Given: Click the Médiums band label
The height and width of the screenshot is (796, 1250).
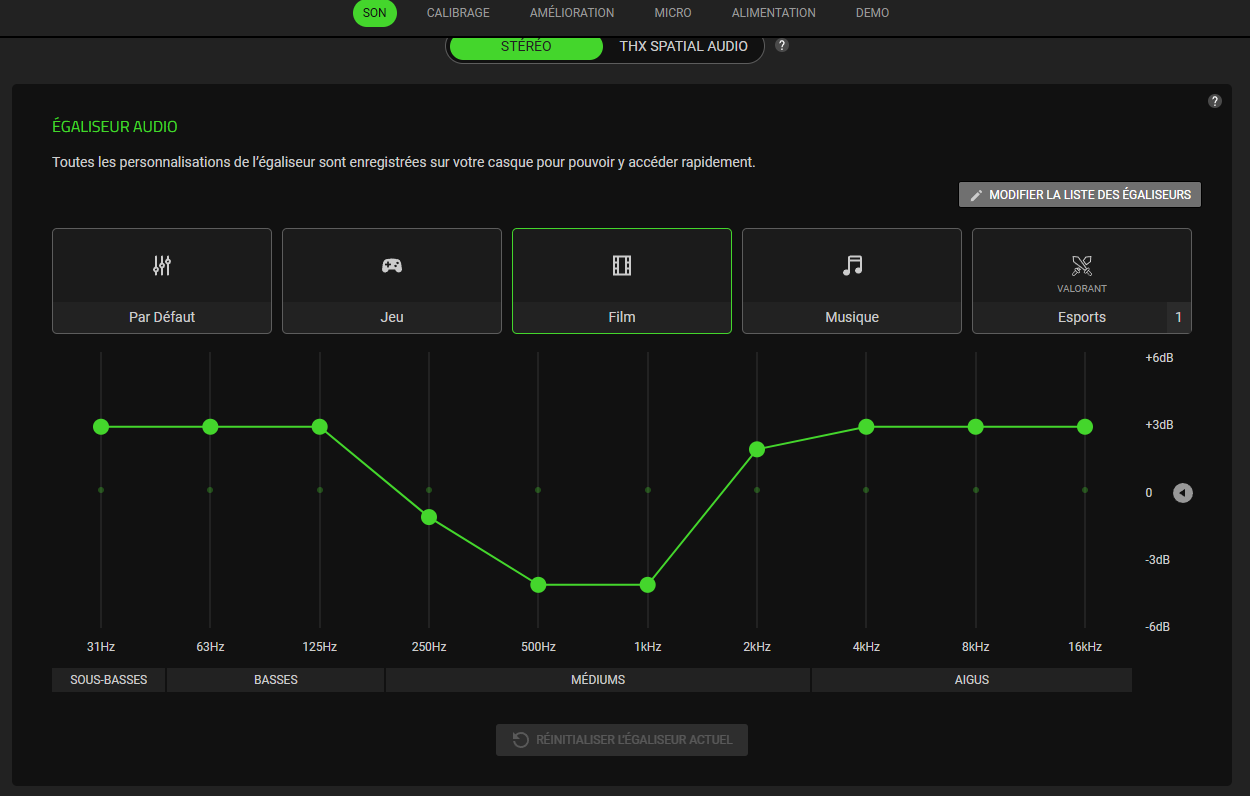Looking at the screenshot, I should click(x=598, y=680).
